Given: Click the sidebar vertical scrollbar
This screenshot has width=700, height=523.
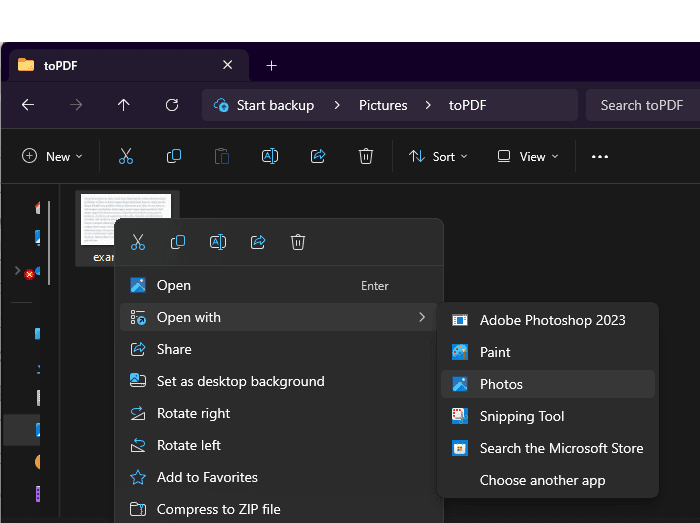Looking at the screenshot, I should 49,243.
